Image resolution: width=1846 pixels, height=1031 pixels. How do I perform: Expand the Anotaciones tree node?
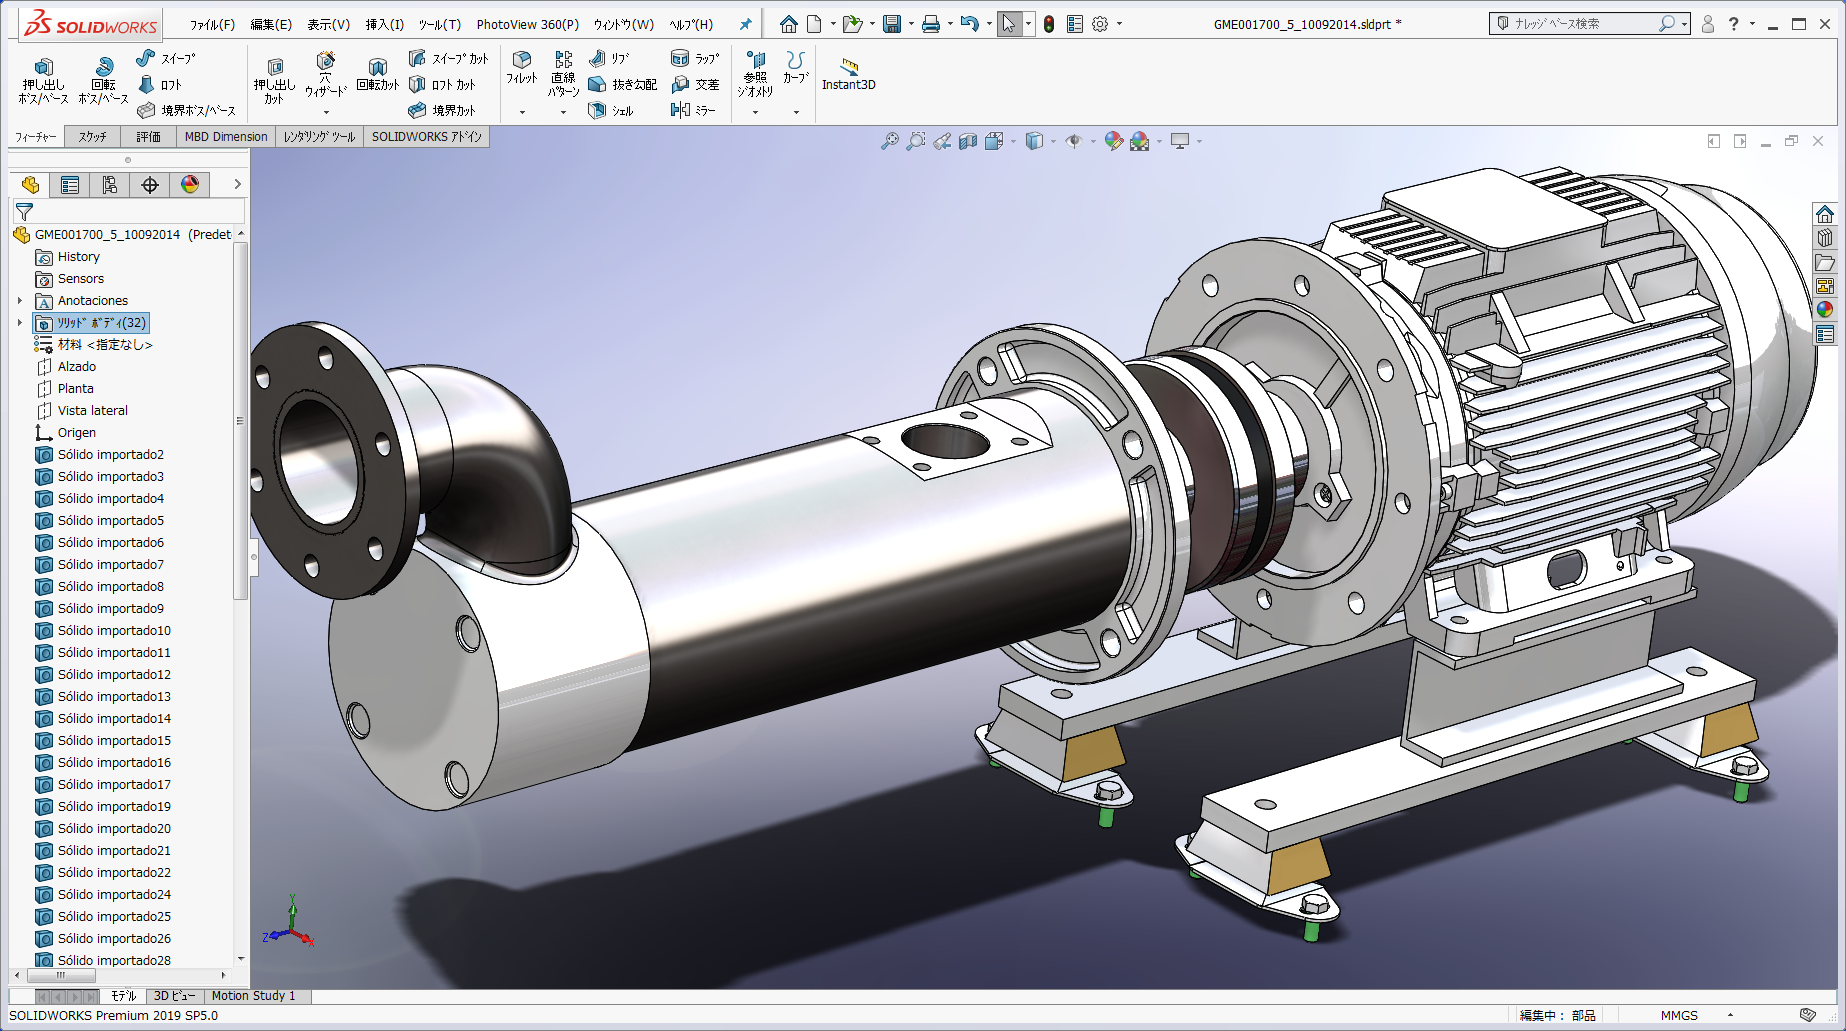point(21,301)
